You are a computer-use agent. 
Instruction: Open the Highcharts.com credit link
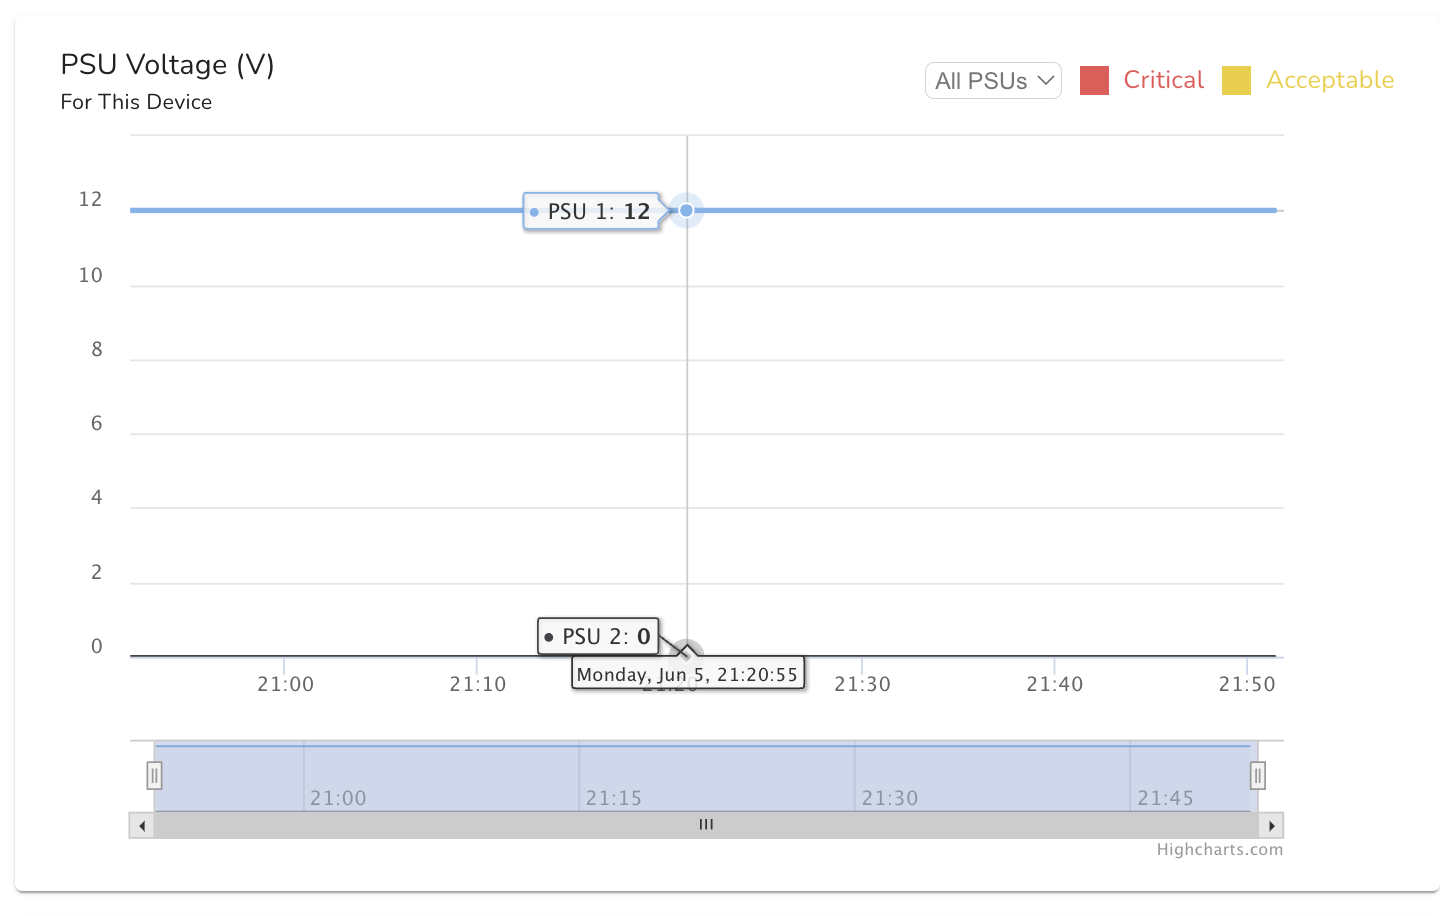(x=1219, y=850)
